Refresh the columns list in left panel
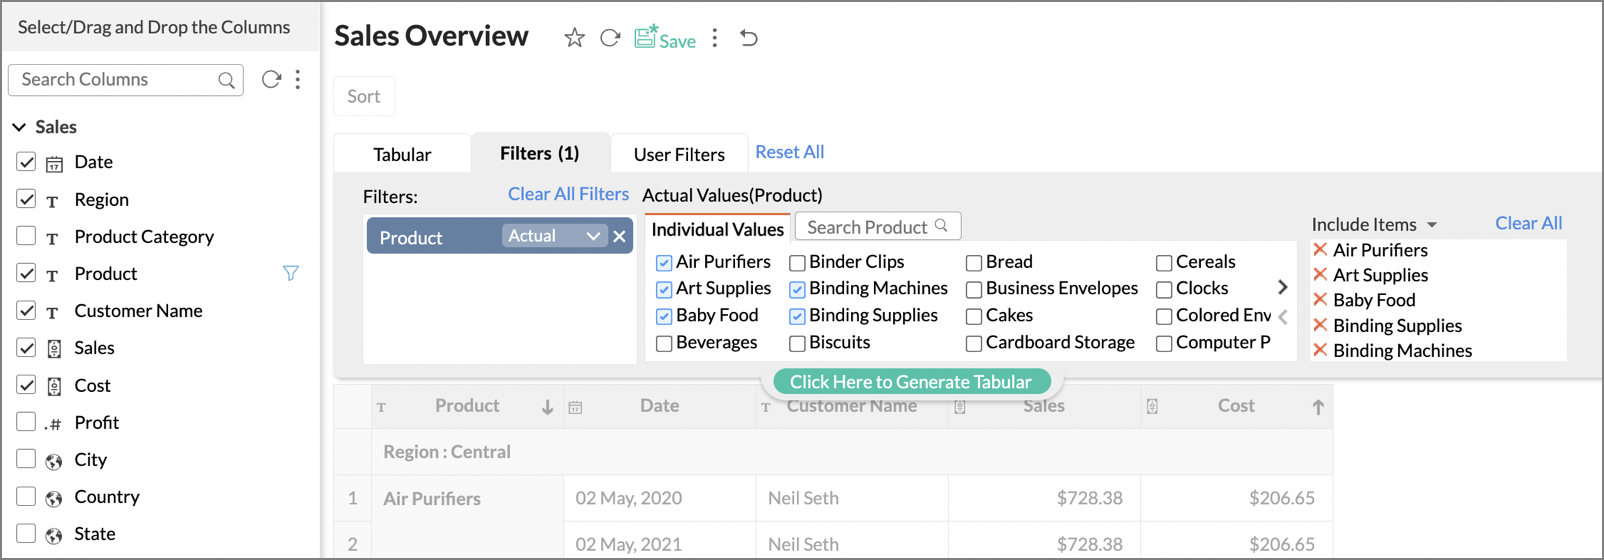The image size is (1604, 560). [271, 80]
